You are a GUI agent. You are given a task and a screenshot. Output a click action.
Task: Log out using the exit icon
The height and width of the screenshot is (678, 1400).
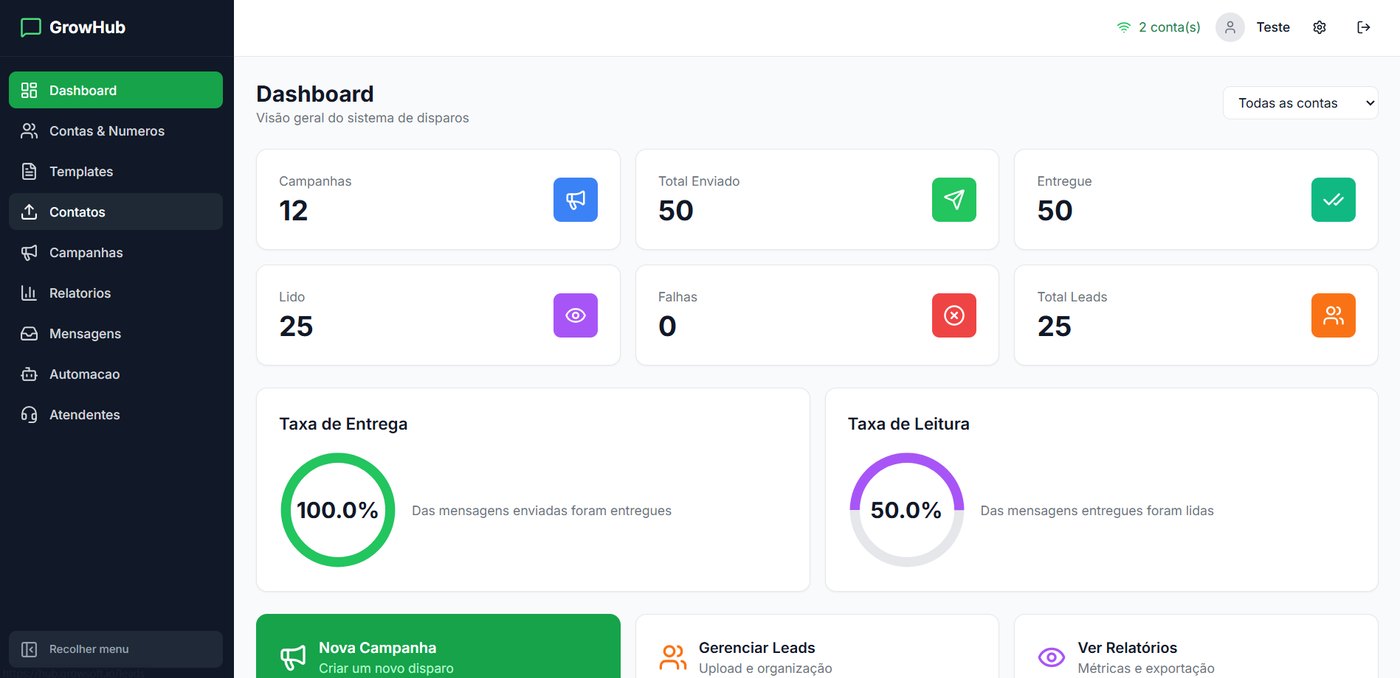click(x=1363, y=27)
